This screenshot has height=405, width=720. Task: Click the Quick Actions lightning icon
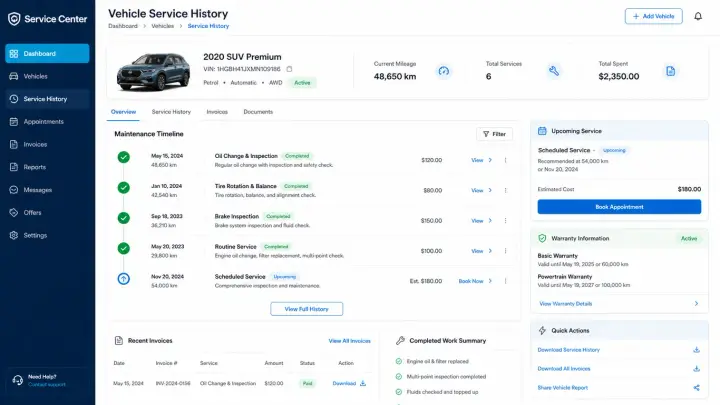pos(542,331)
